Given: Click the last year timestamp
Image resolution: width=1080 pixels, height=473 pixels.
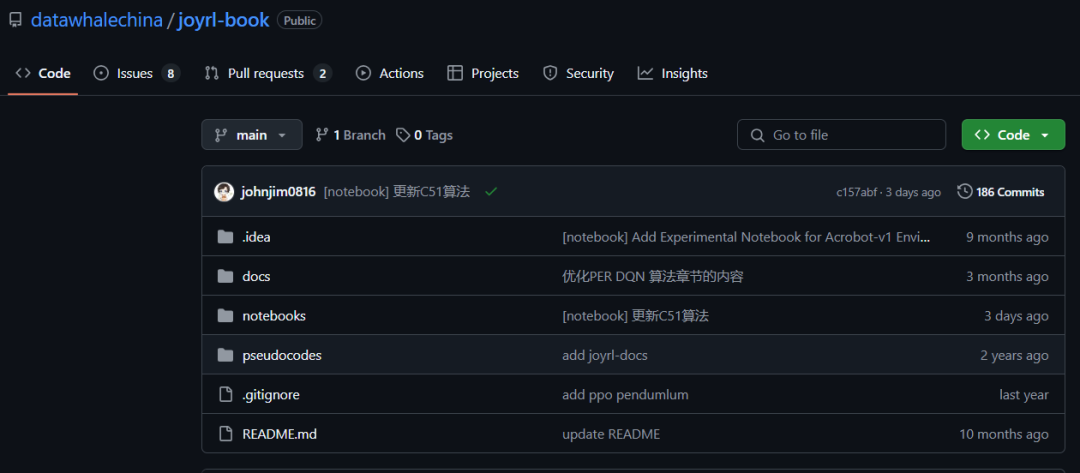Looking at the screenshot, I should [1024, 395].
